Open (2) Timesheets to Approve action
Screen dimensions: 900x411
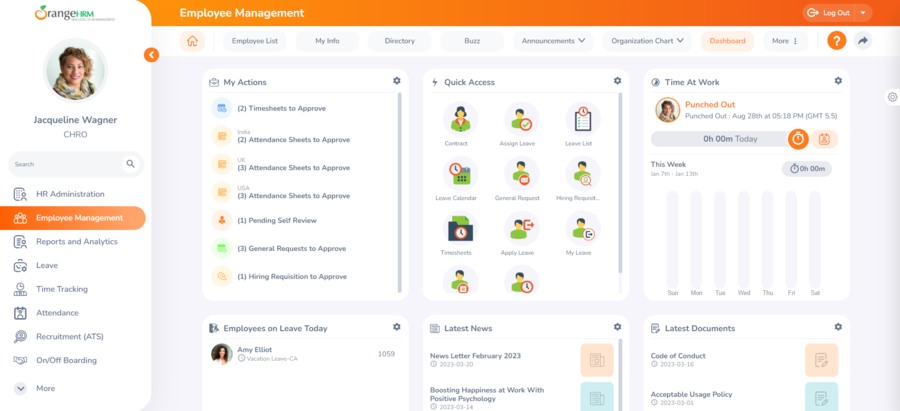click(x=281, y=108)
